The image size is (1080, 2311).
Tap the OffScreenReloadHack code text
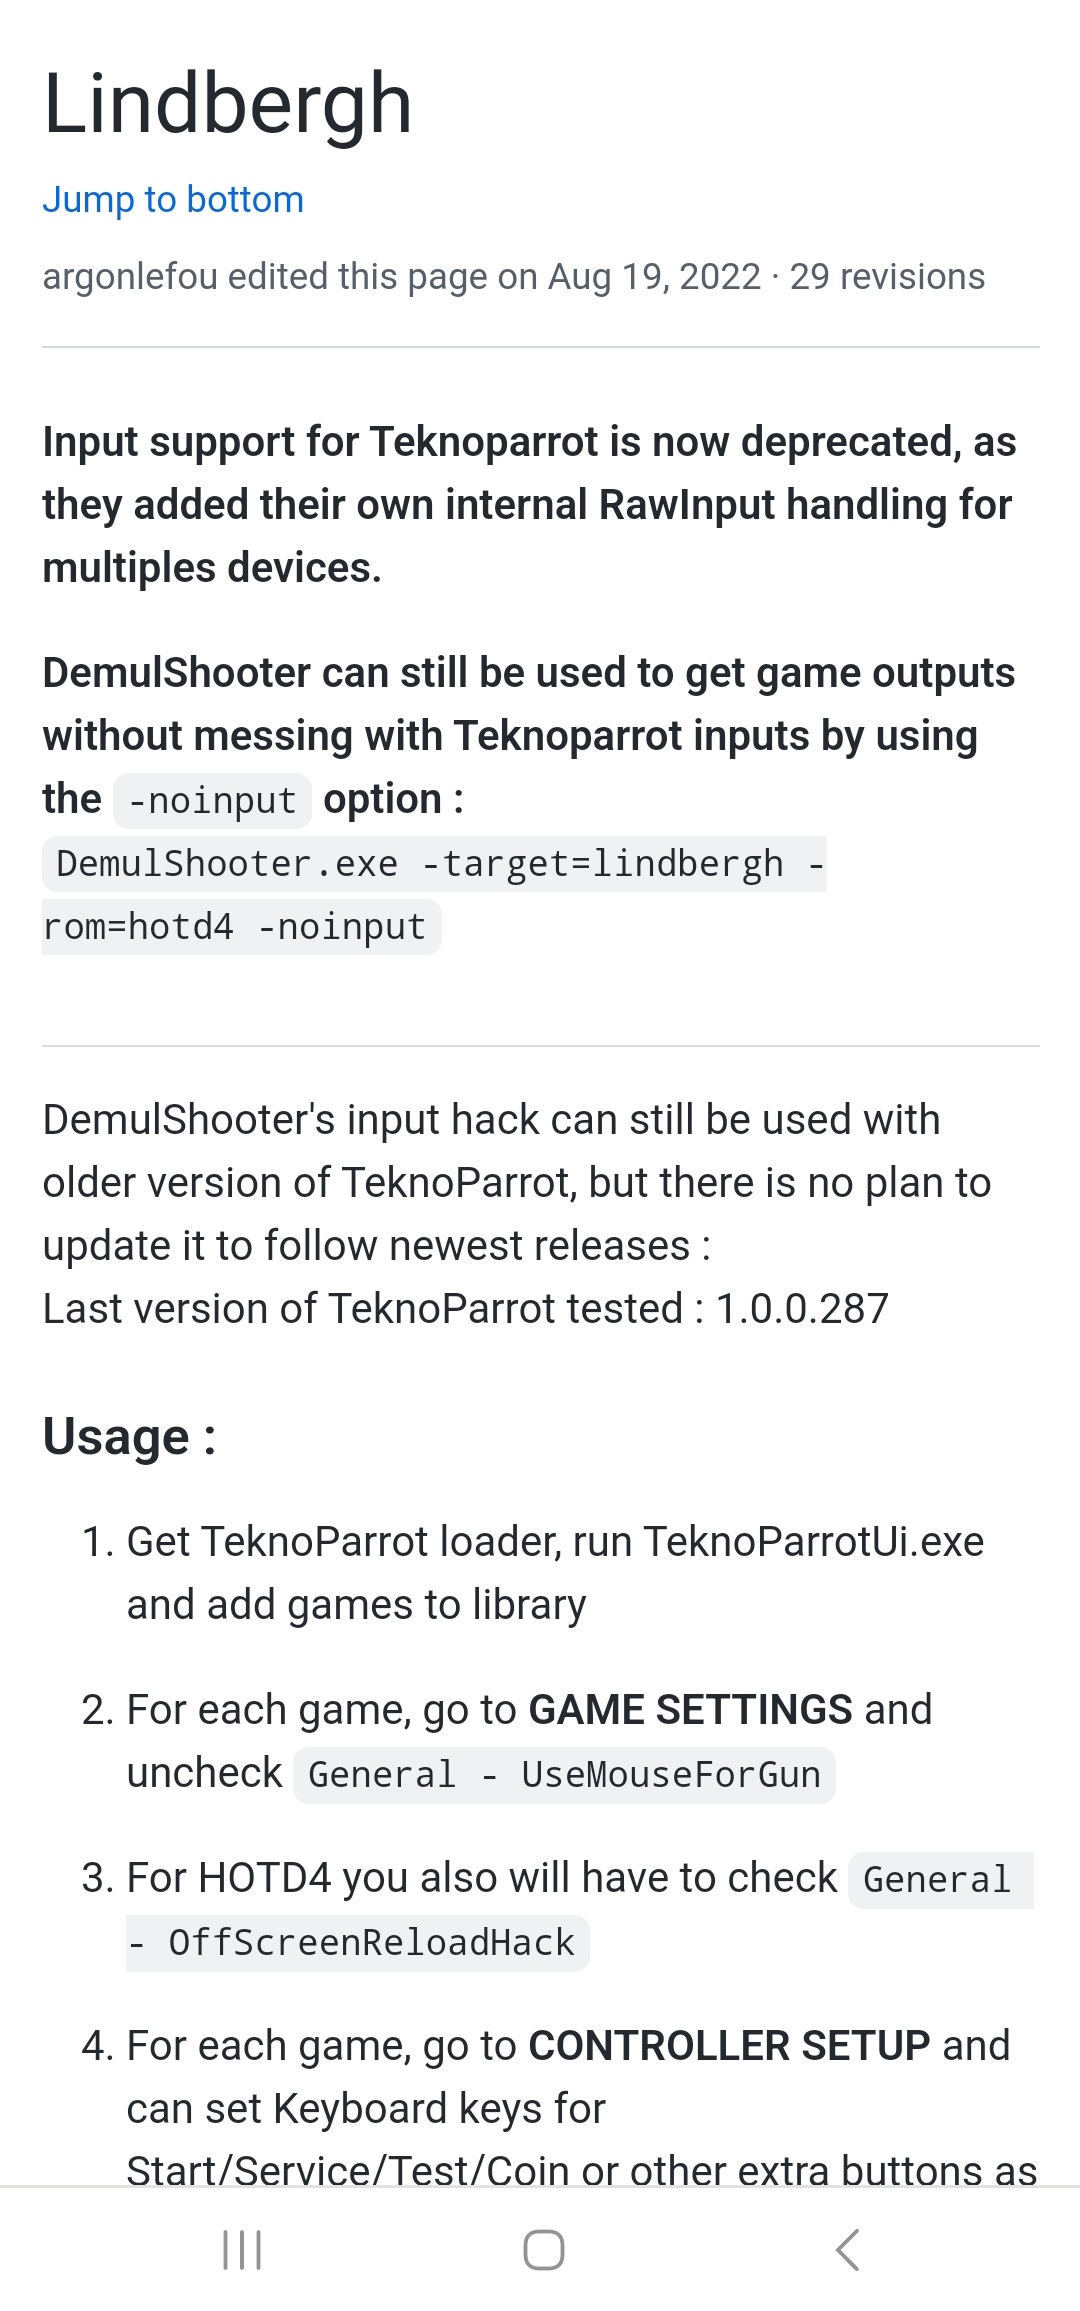click(x=371, y=1942)
